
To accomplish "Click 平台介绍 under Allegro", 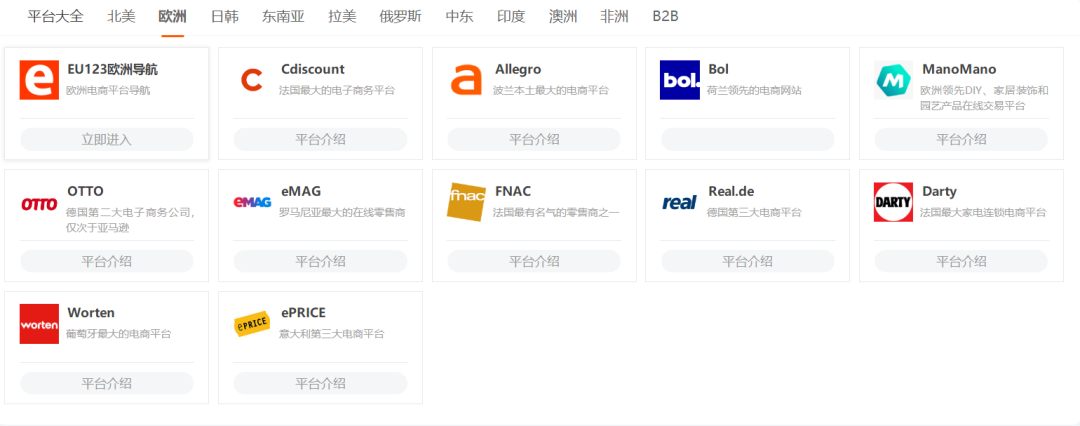I will click(534, 139).
